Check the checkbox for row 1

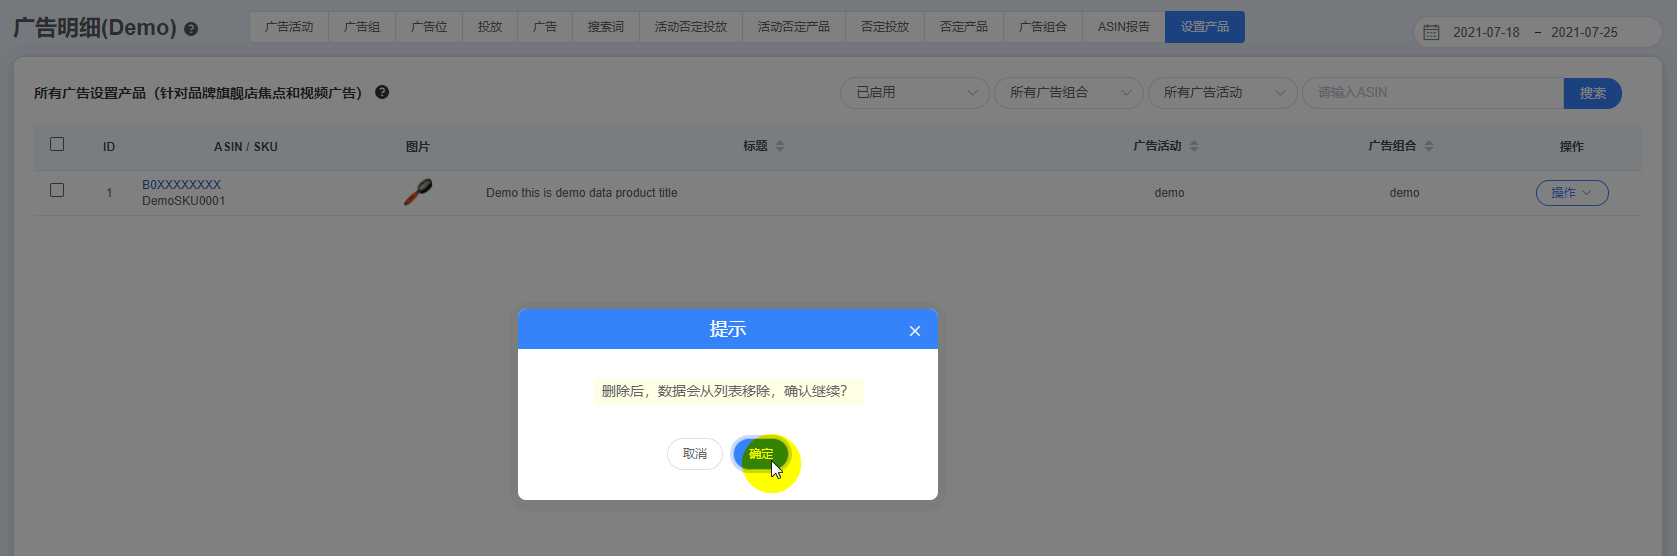(57, 190)
